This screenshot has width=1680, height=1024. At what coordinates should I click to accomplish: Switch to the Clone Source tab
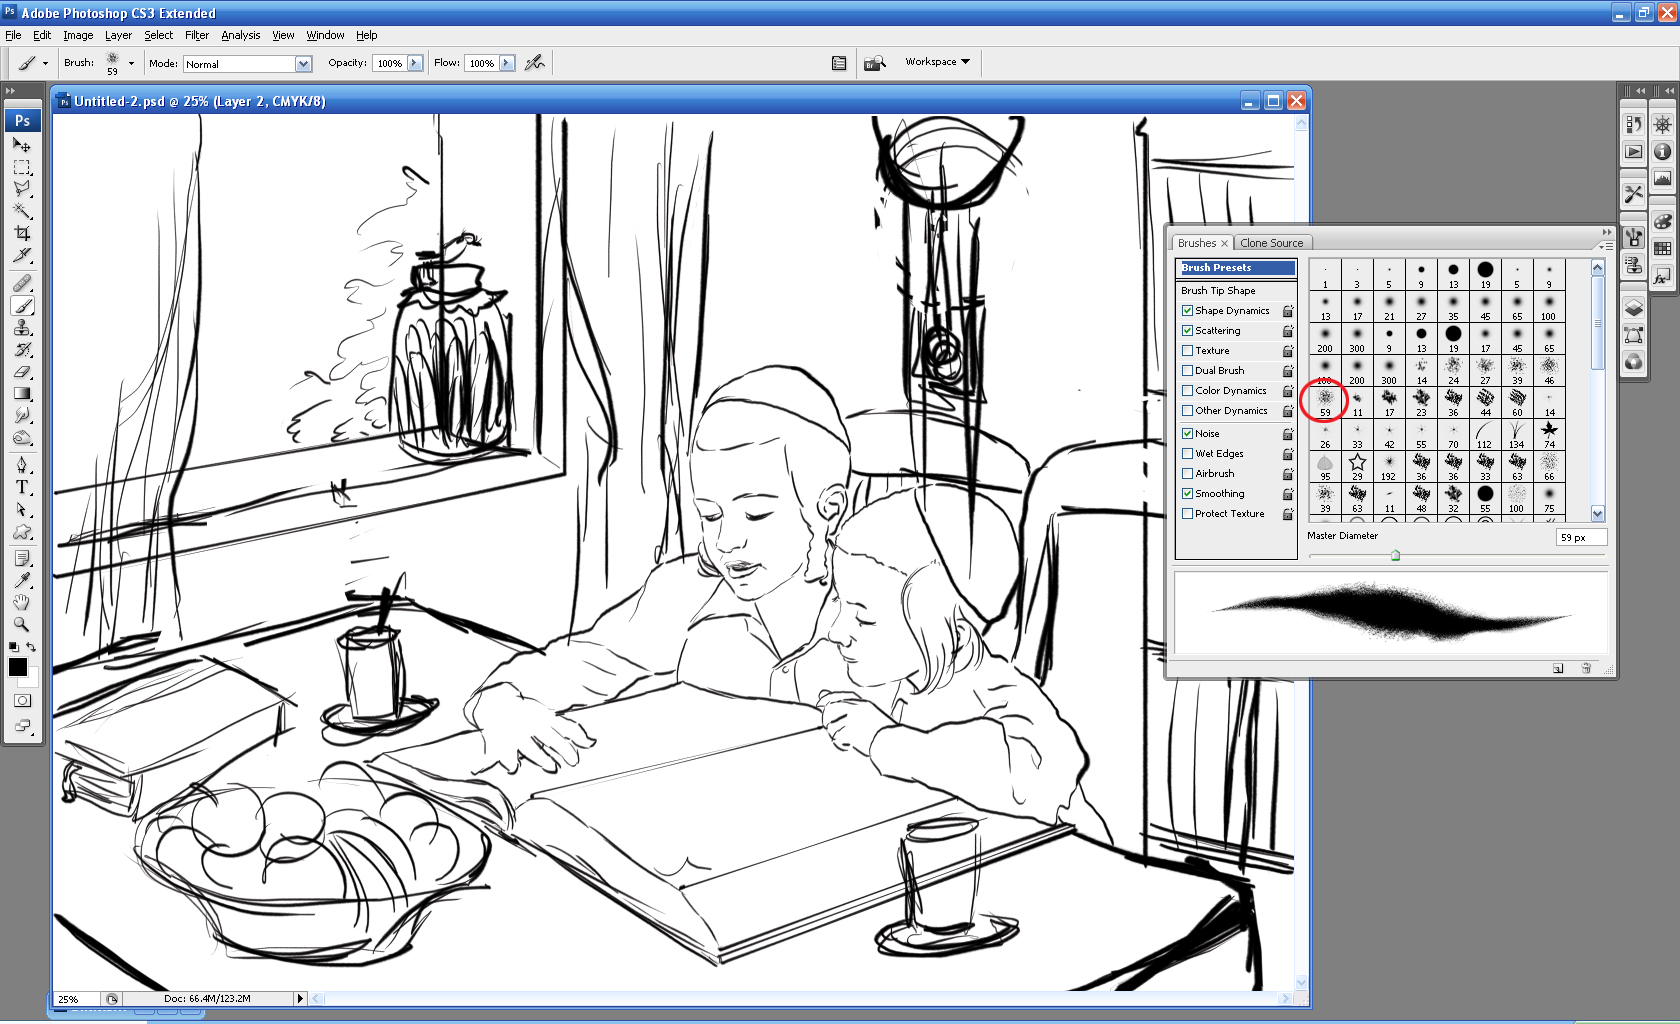[1272, 243]
